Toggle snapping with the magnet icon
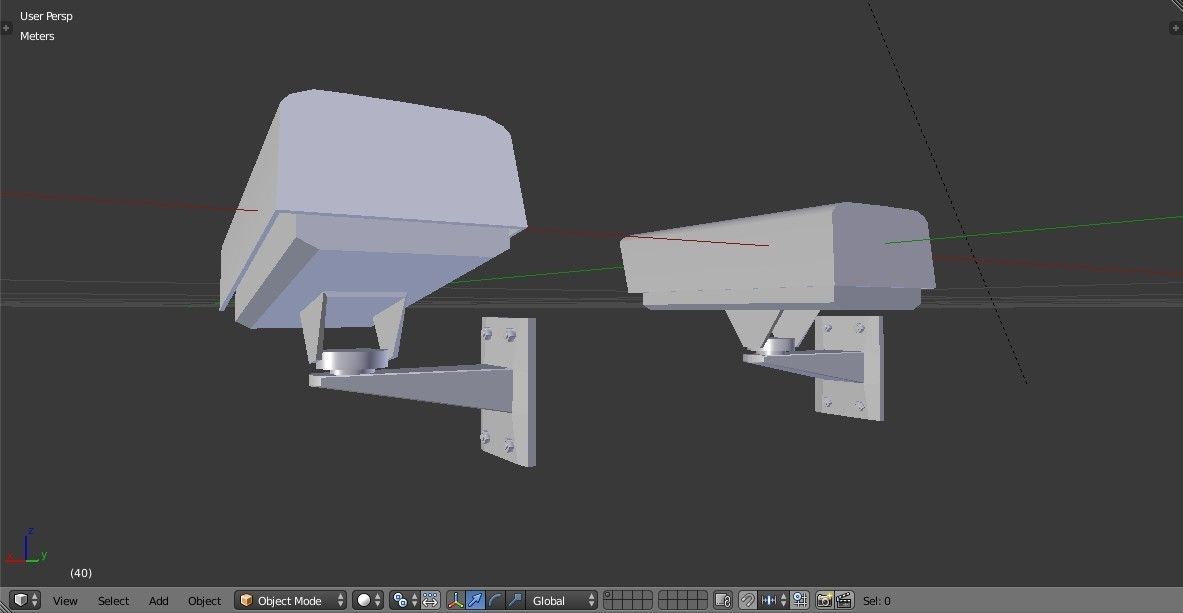The height and width of the screenshot is (613, 1183). [x=747, y=600]
